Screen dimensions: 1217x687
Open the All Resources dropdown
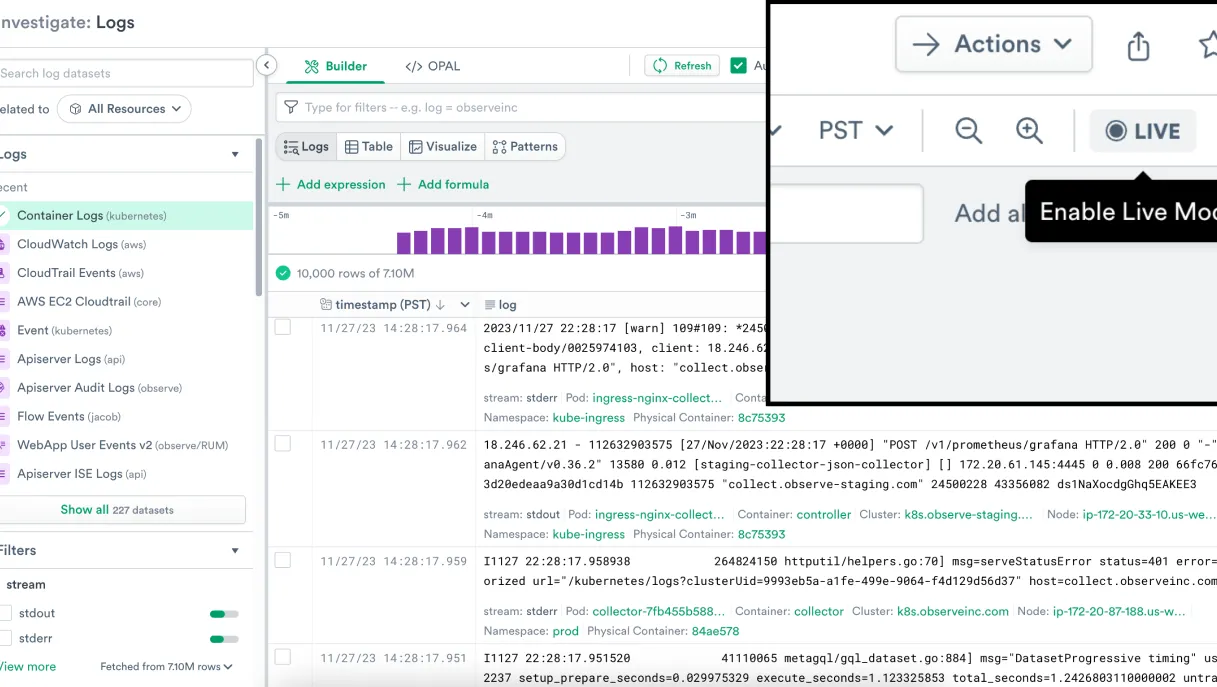(124, 109)
